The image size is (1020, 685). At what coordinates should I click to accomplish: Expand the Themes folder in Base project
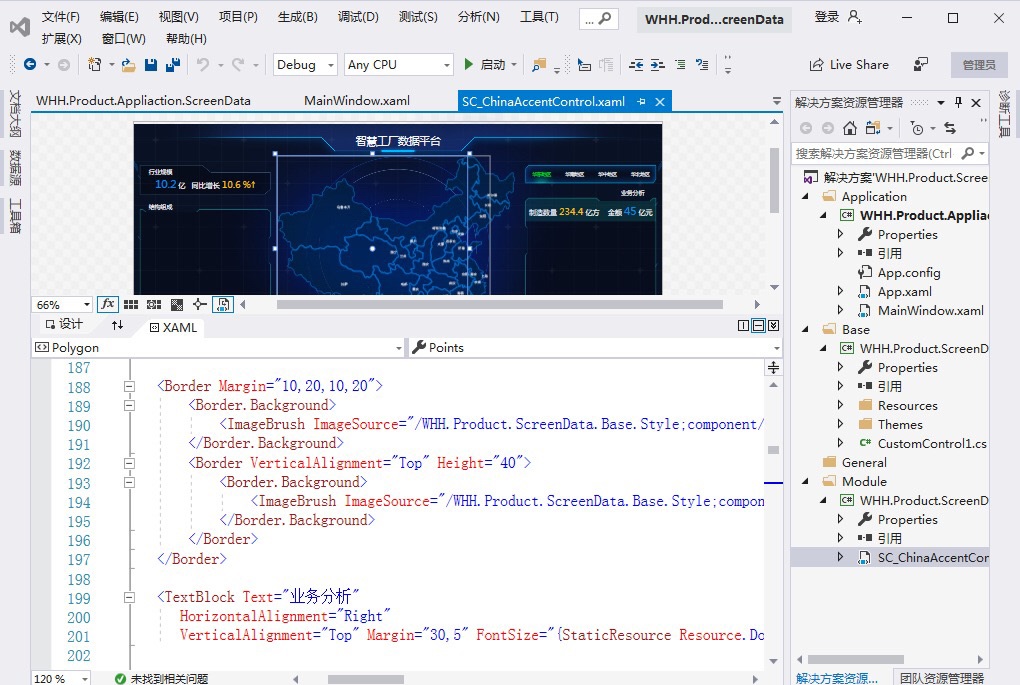841,424
